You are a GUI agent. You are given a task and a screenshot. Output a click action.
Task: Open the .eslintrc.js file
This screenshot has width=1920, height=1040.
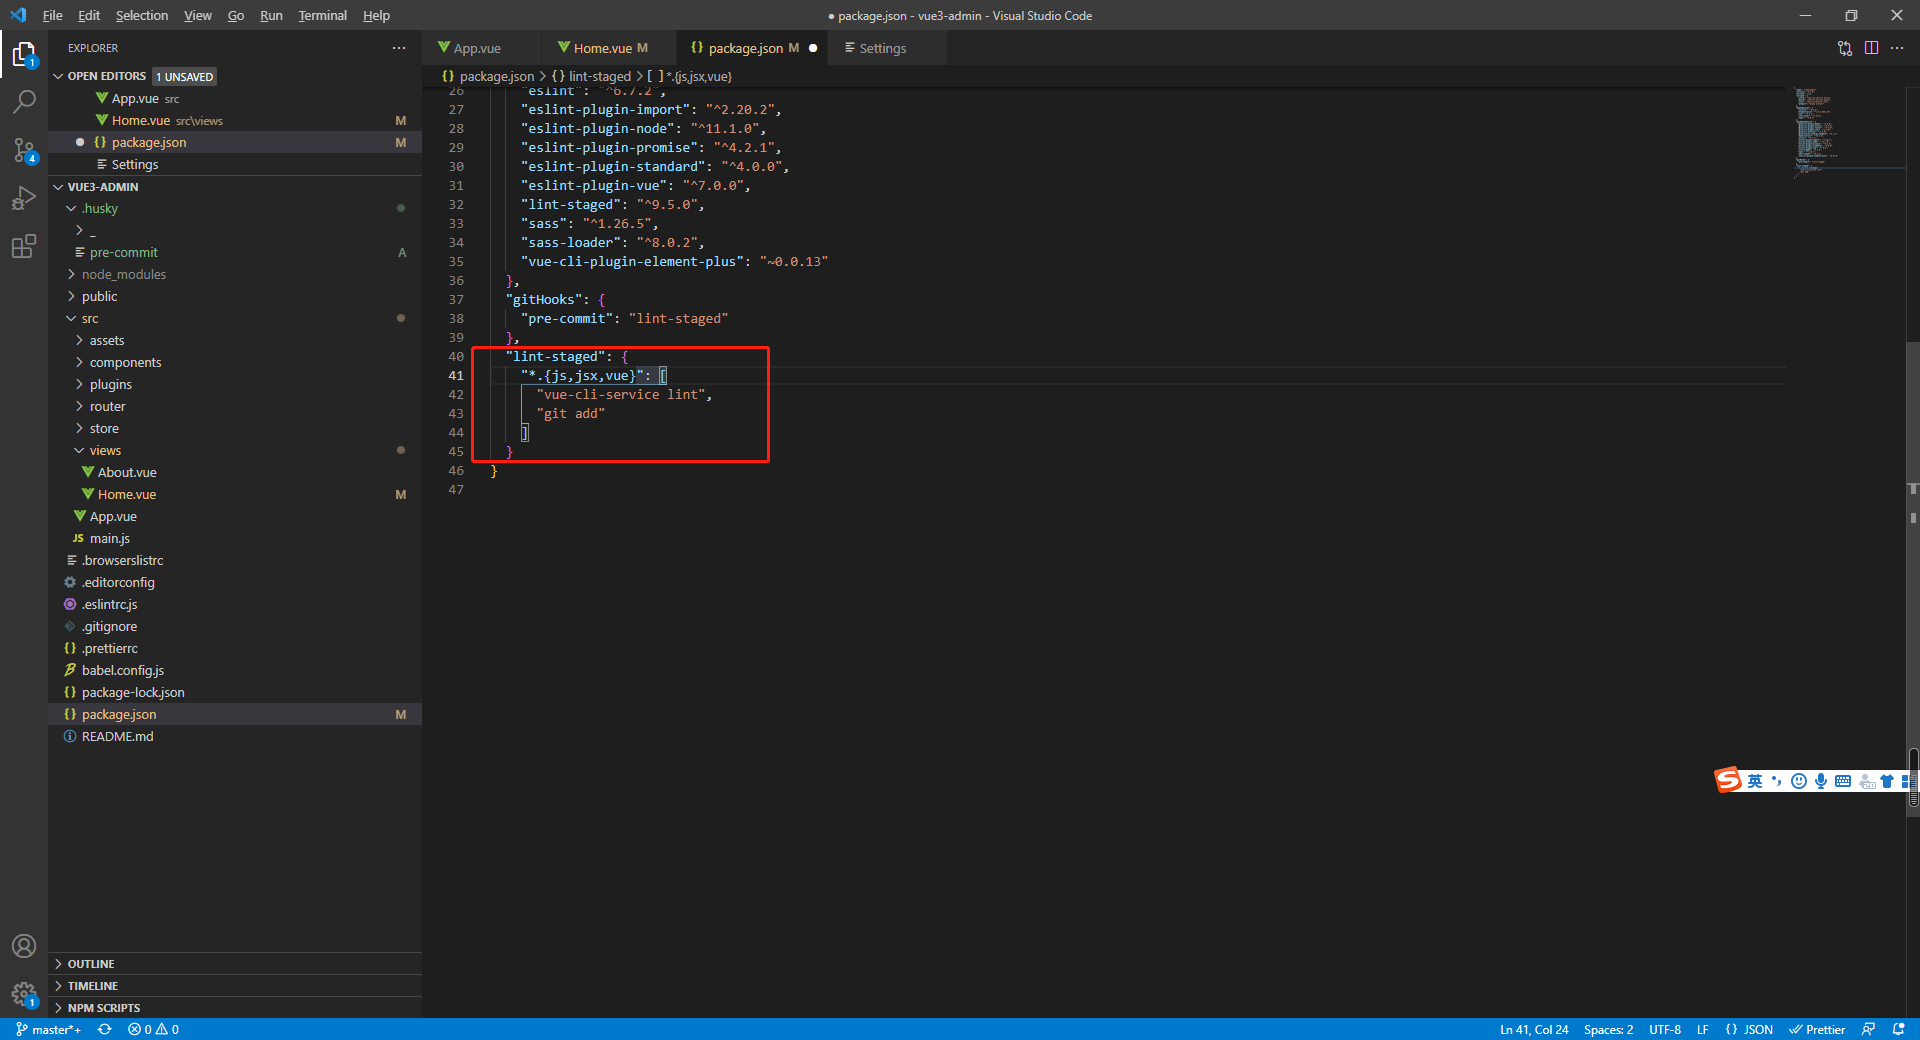[110, 604]
